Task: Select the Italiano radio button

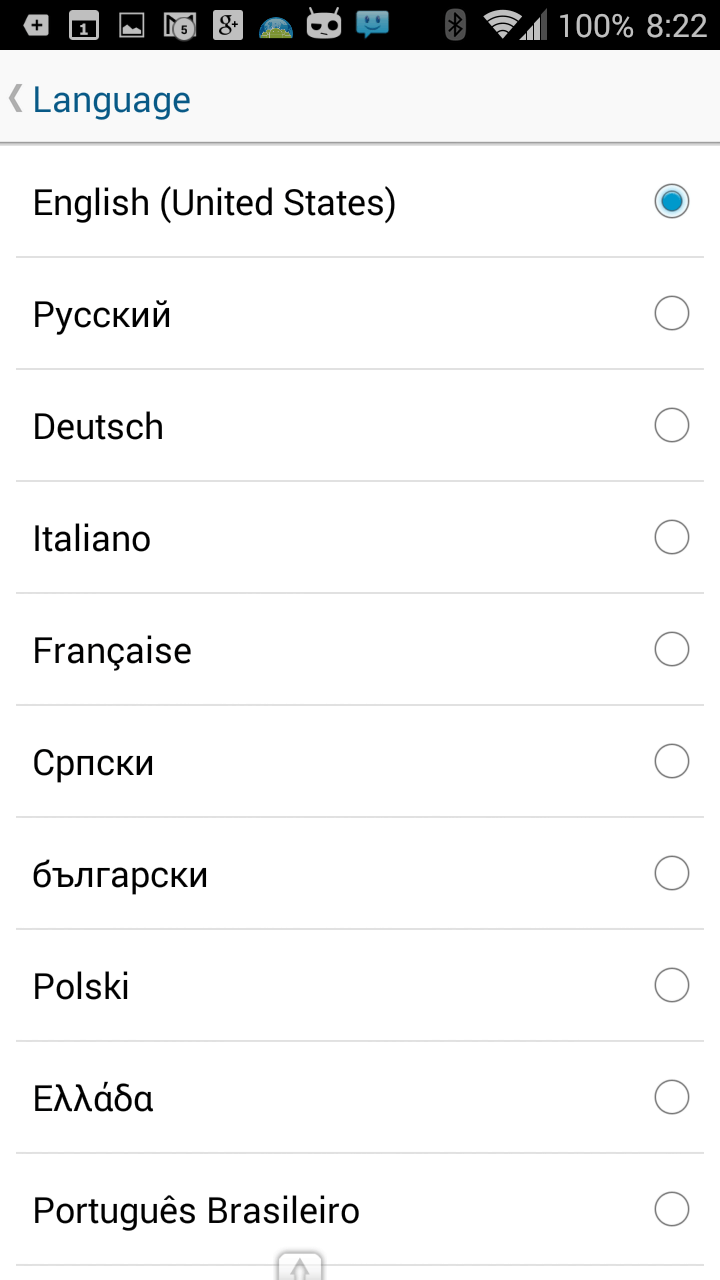Action: coord(671,538)
